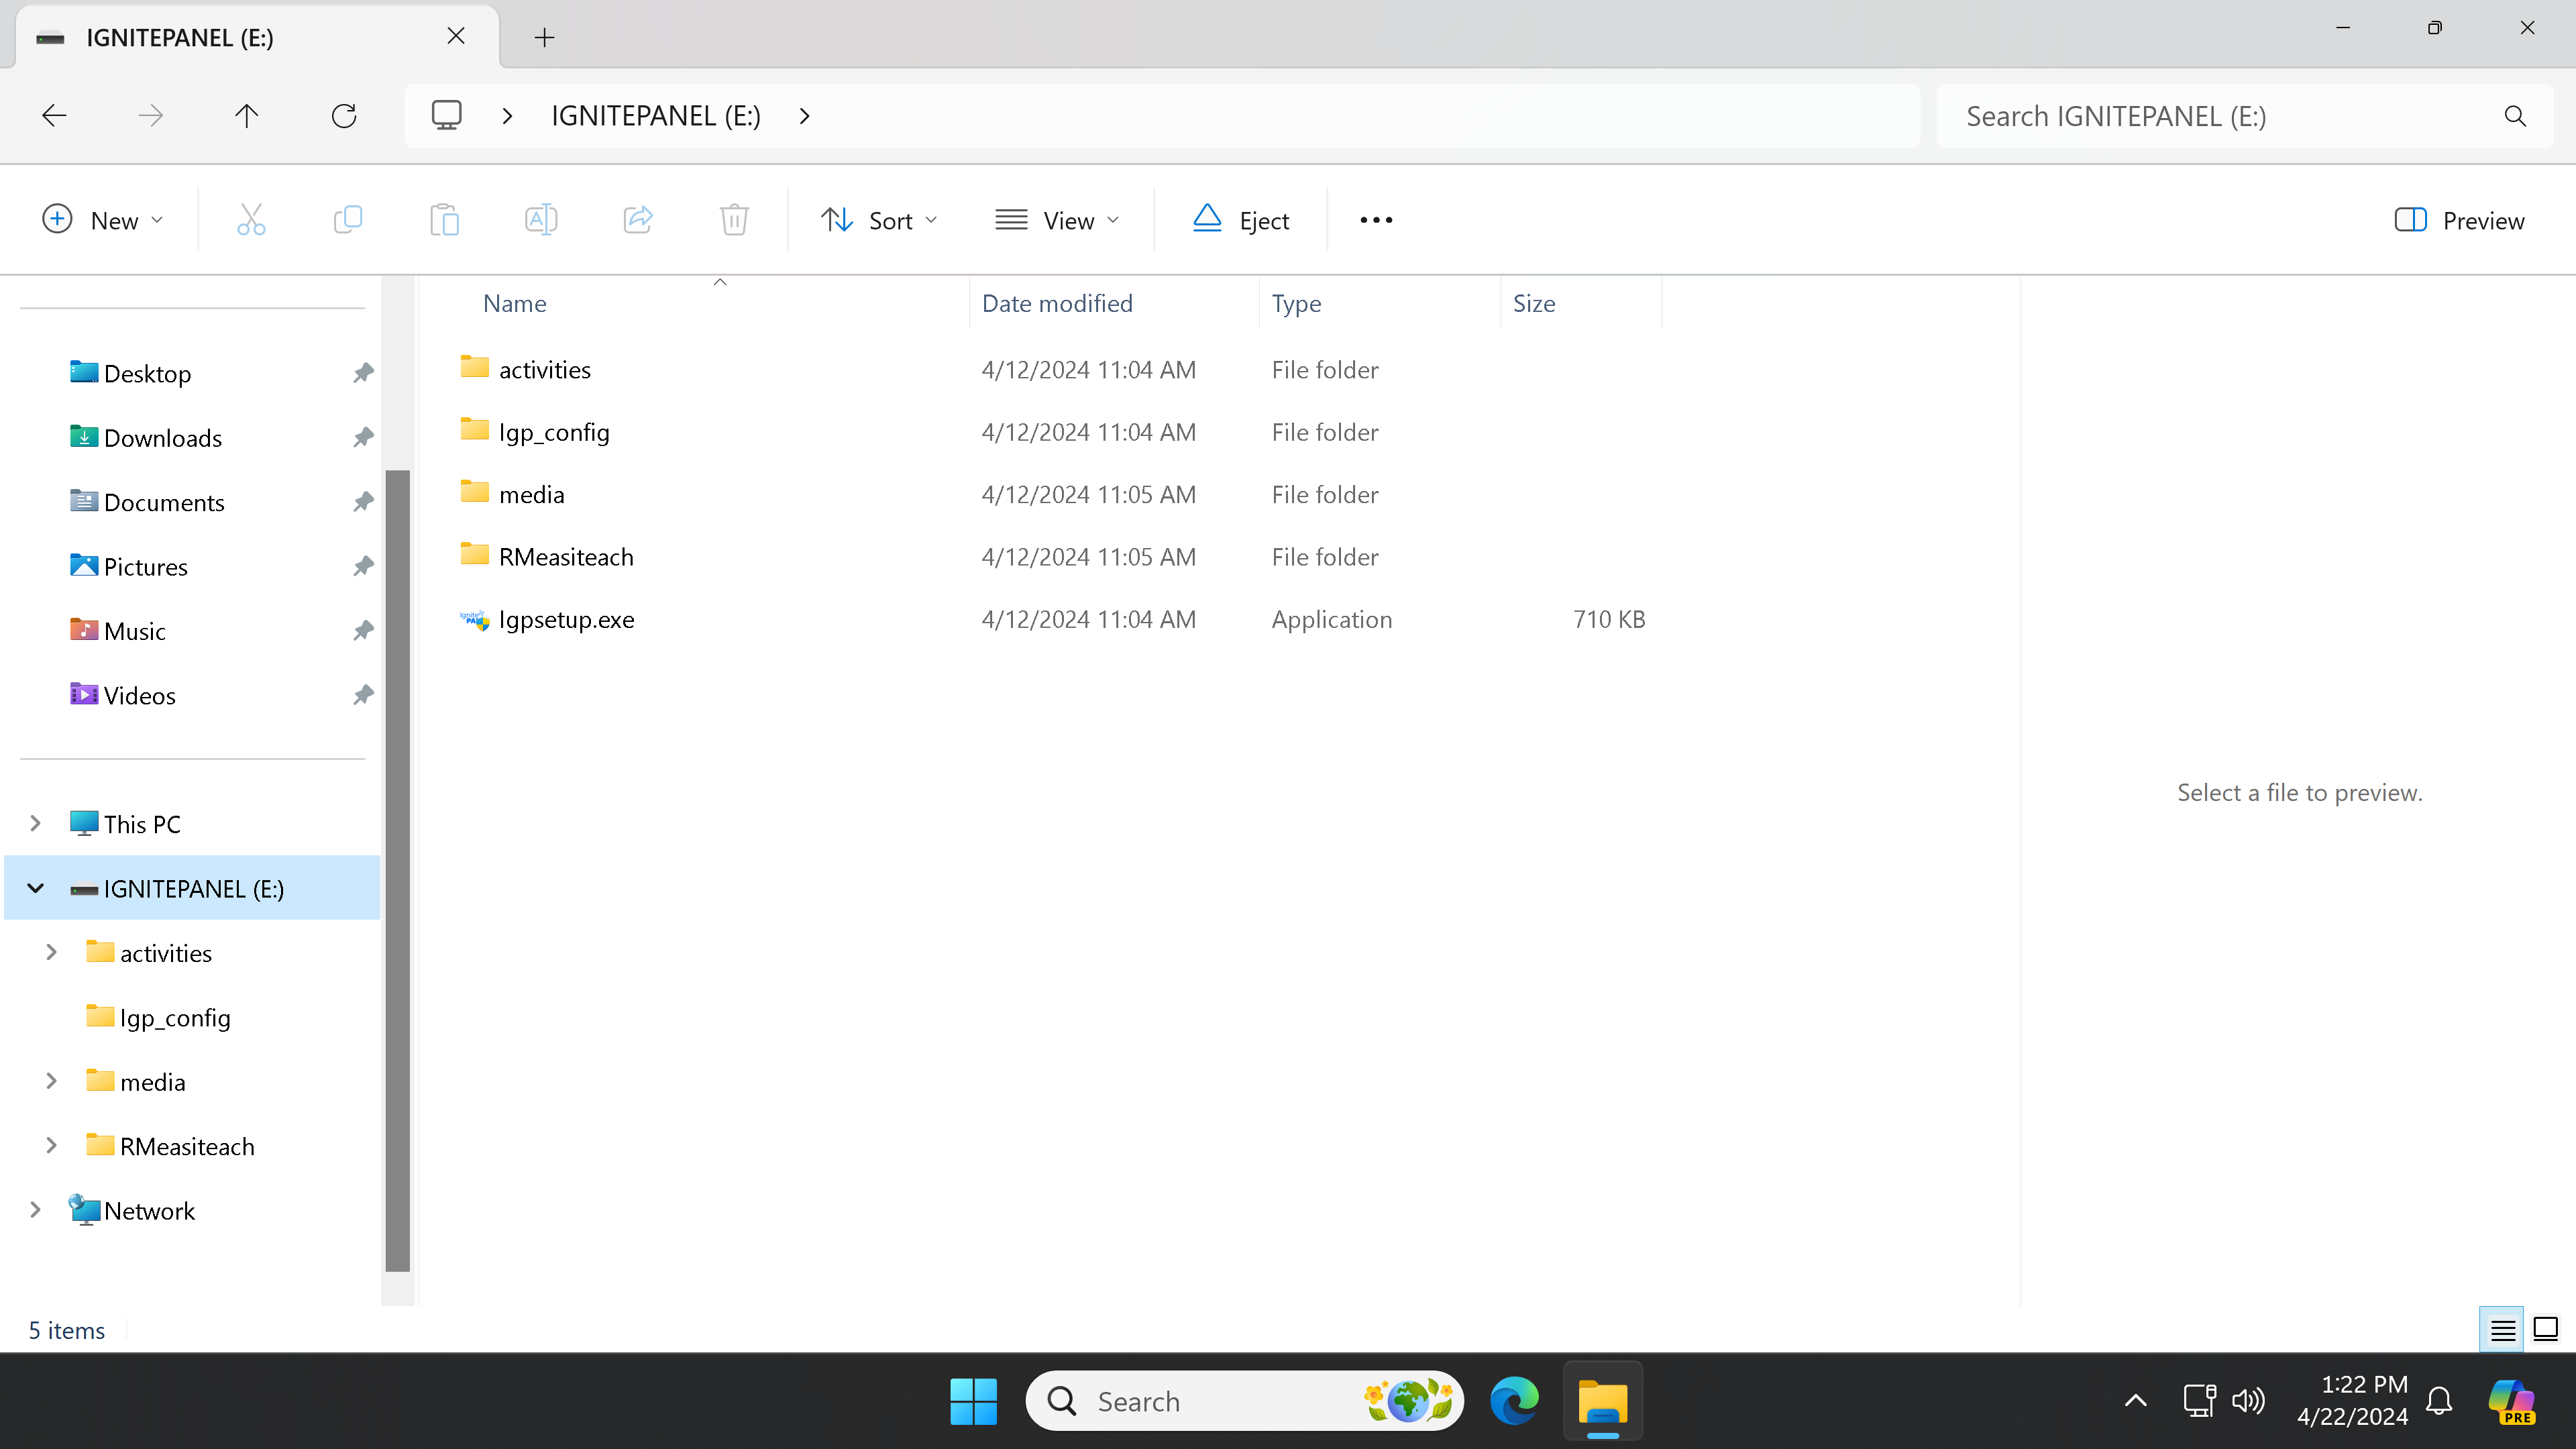Click the Copy icon in toolbar
The height and width of the screenshot is (1449, 2576).
pyautogui.click(x=347, y=220)
